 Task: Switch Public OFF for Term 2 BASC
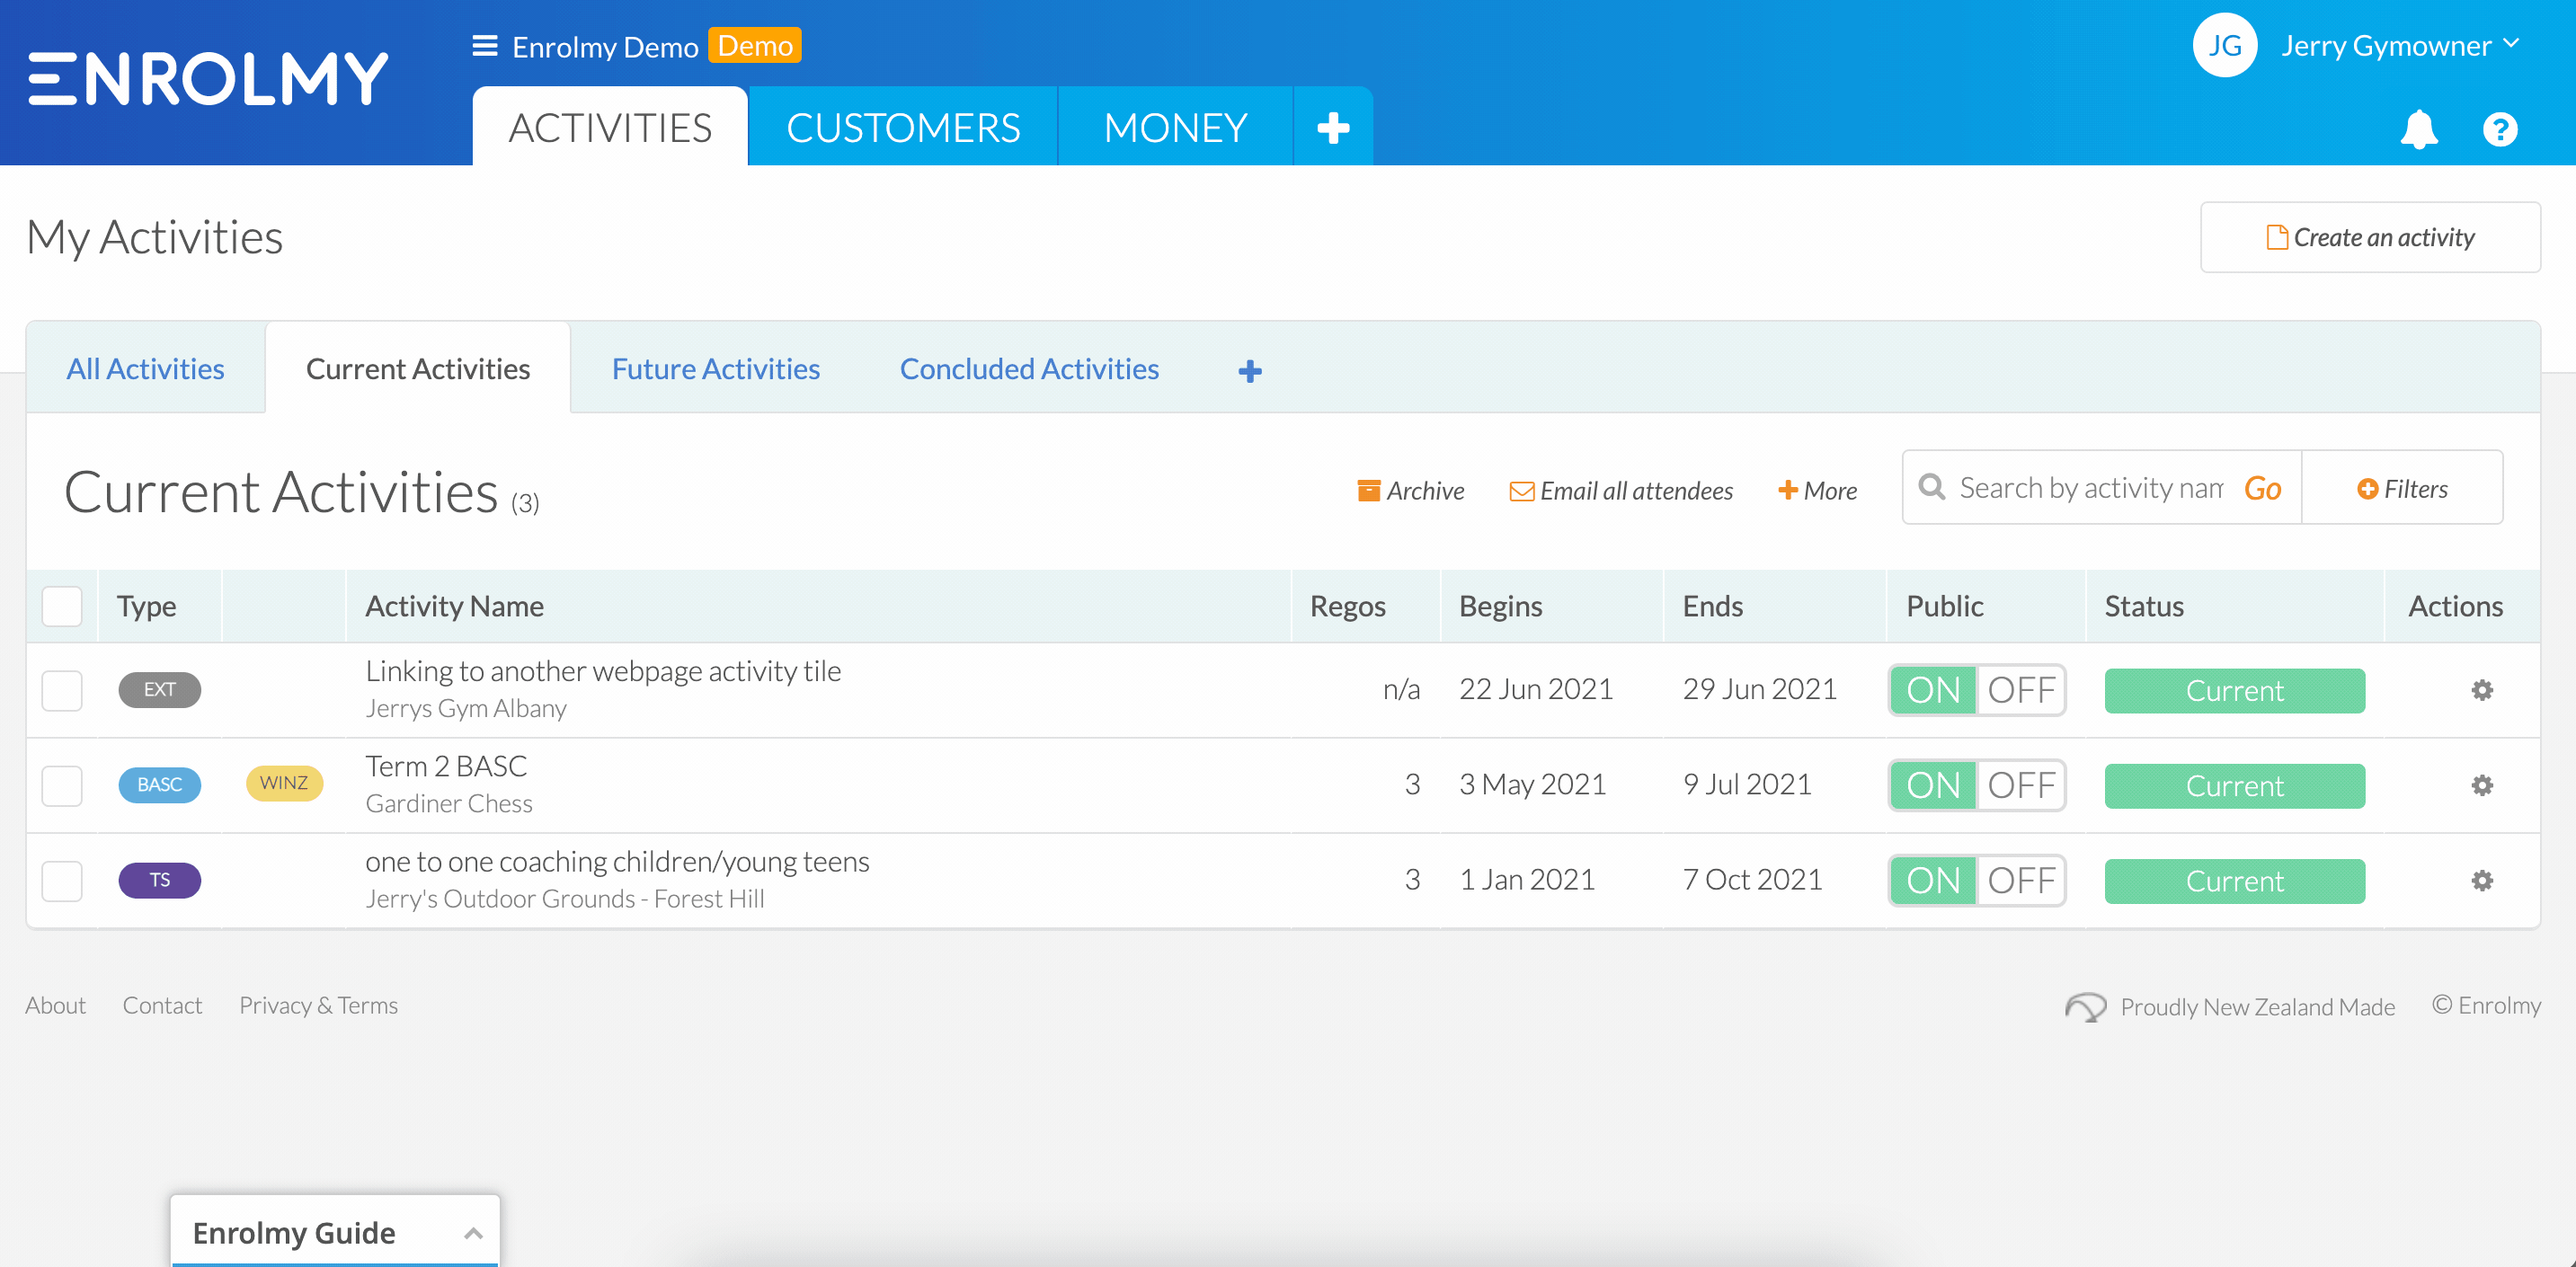point(2021,785)
